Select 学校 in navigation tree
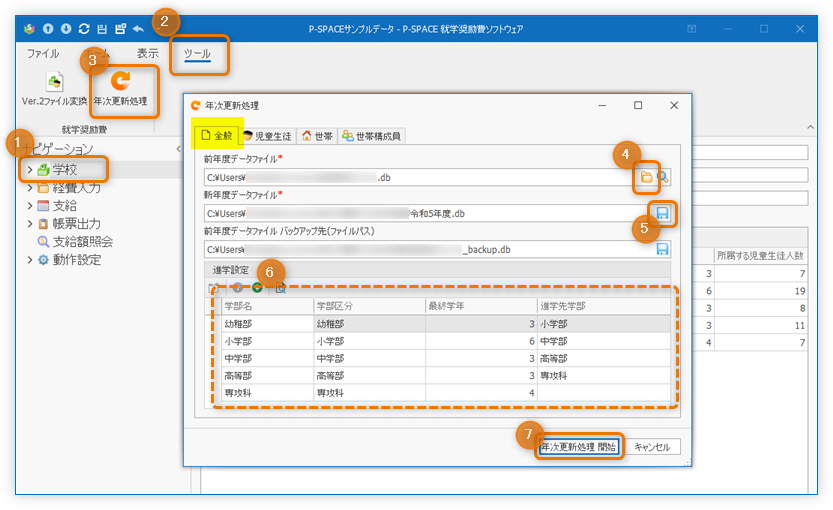This screenshot has height=510, width=833. point(65,170)
